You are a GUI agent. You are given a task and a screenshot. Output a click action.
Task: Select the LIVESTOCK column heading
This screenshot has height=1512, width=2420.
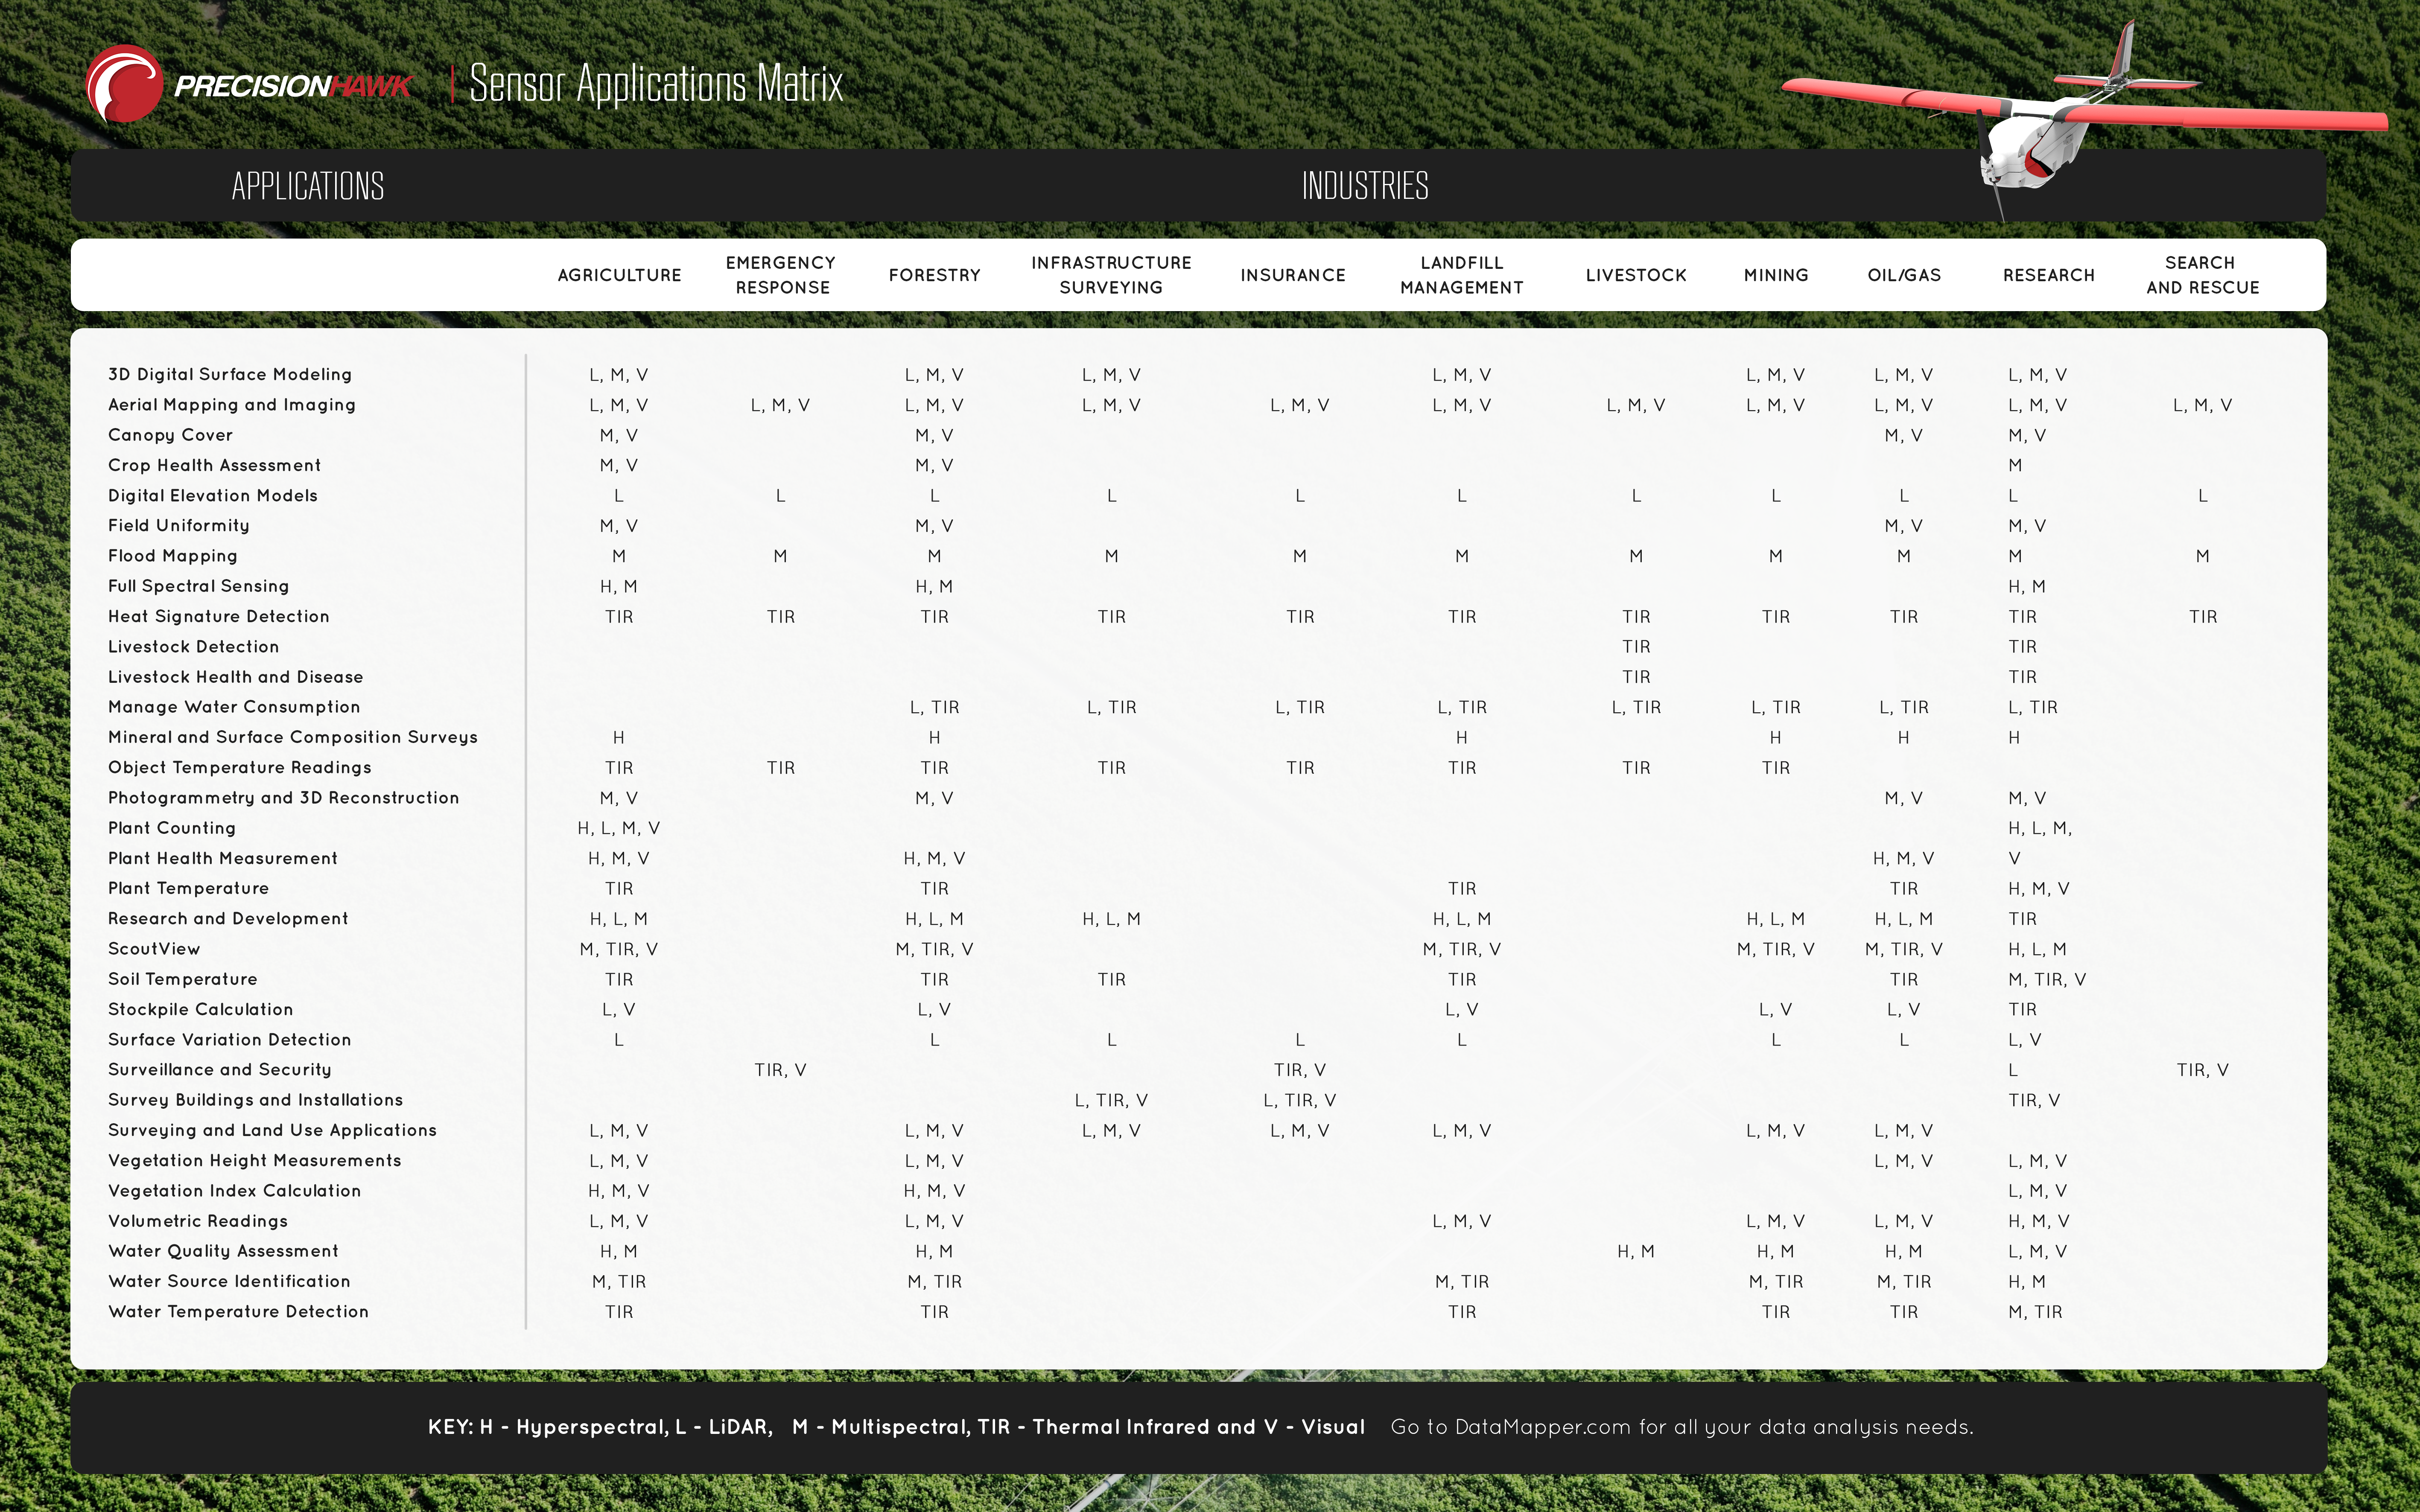point(1636,275)
